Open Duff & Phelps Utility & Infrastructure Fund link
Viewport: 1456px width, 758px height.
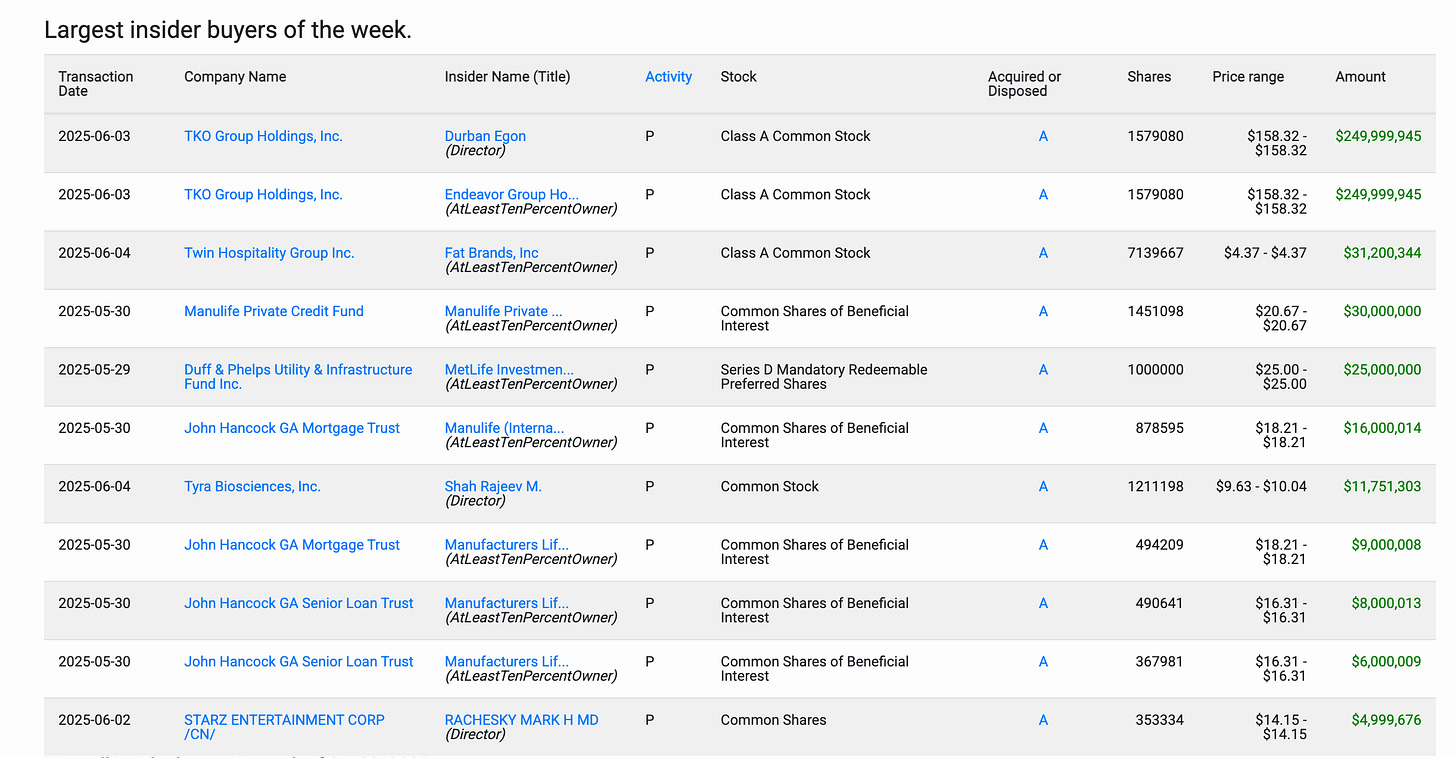[x=298, y=377]
